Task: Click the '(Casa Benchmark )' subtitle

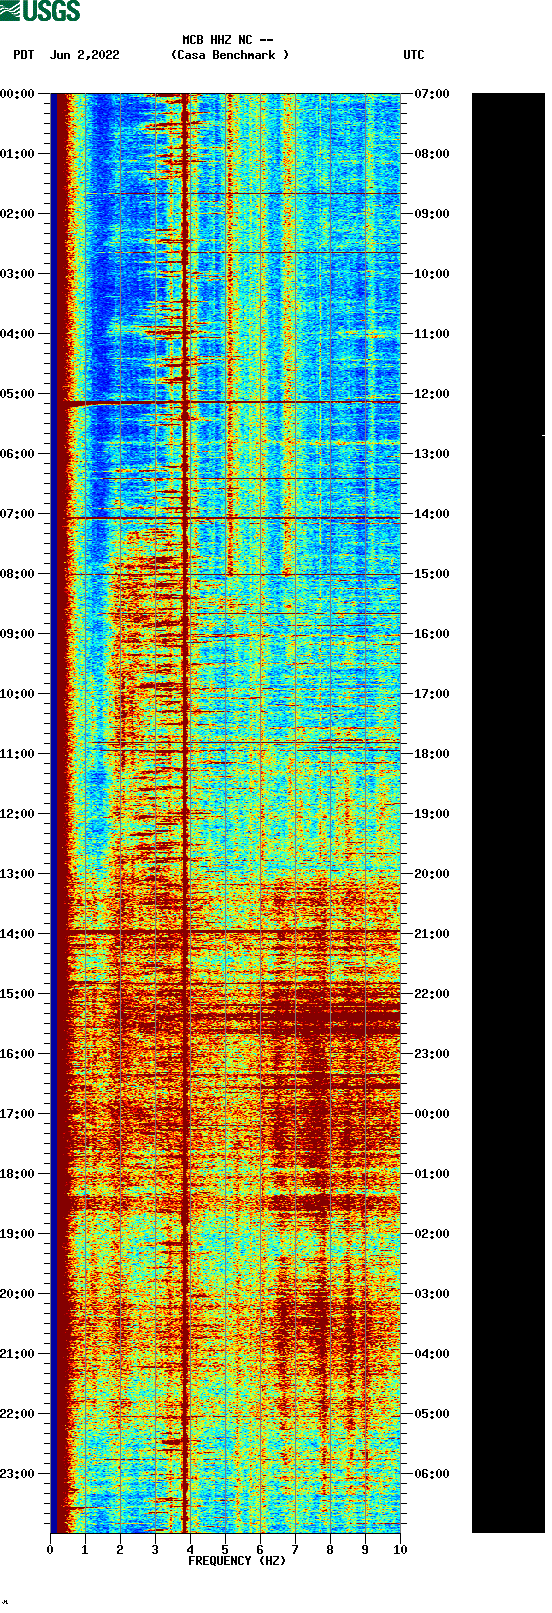Action: coord(230,55)
